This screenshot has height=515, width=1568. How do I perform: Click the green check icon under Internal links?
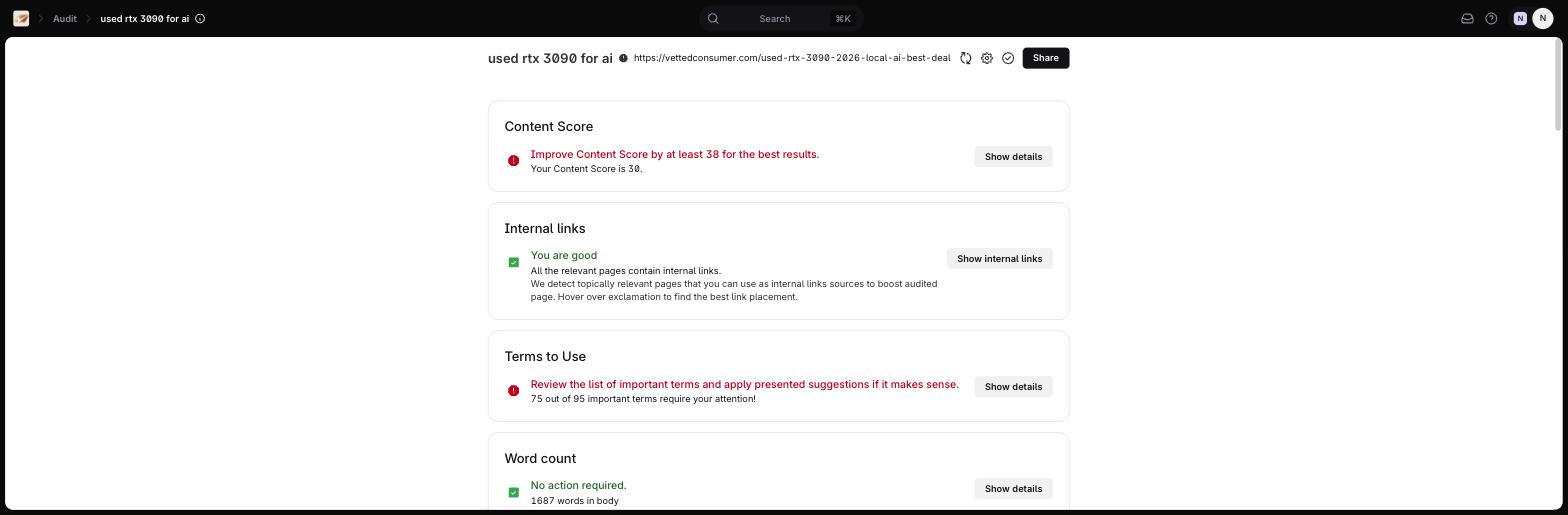[x=513, y=262]
